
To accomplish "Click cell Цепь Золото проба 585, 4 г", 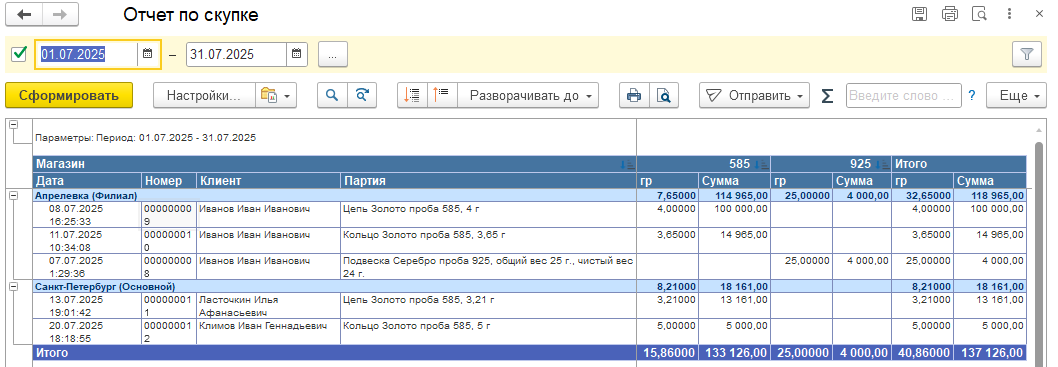I will click(x=489, y=215).
